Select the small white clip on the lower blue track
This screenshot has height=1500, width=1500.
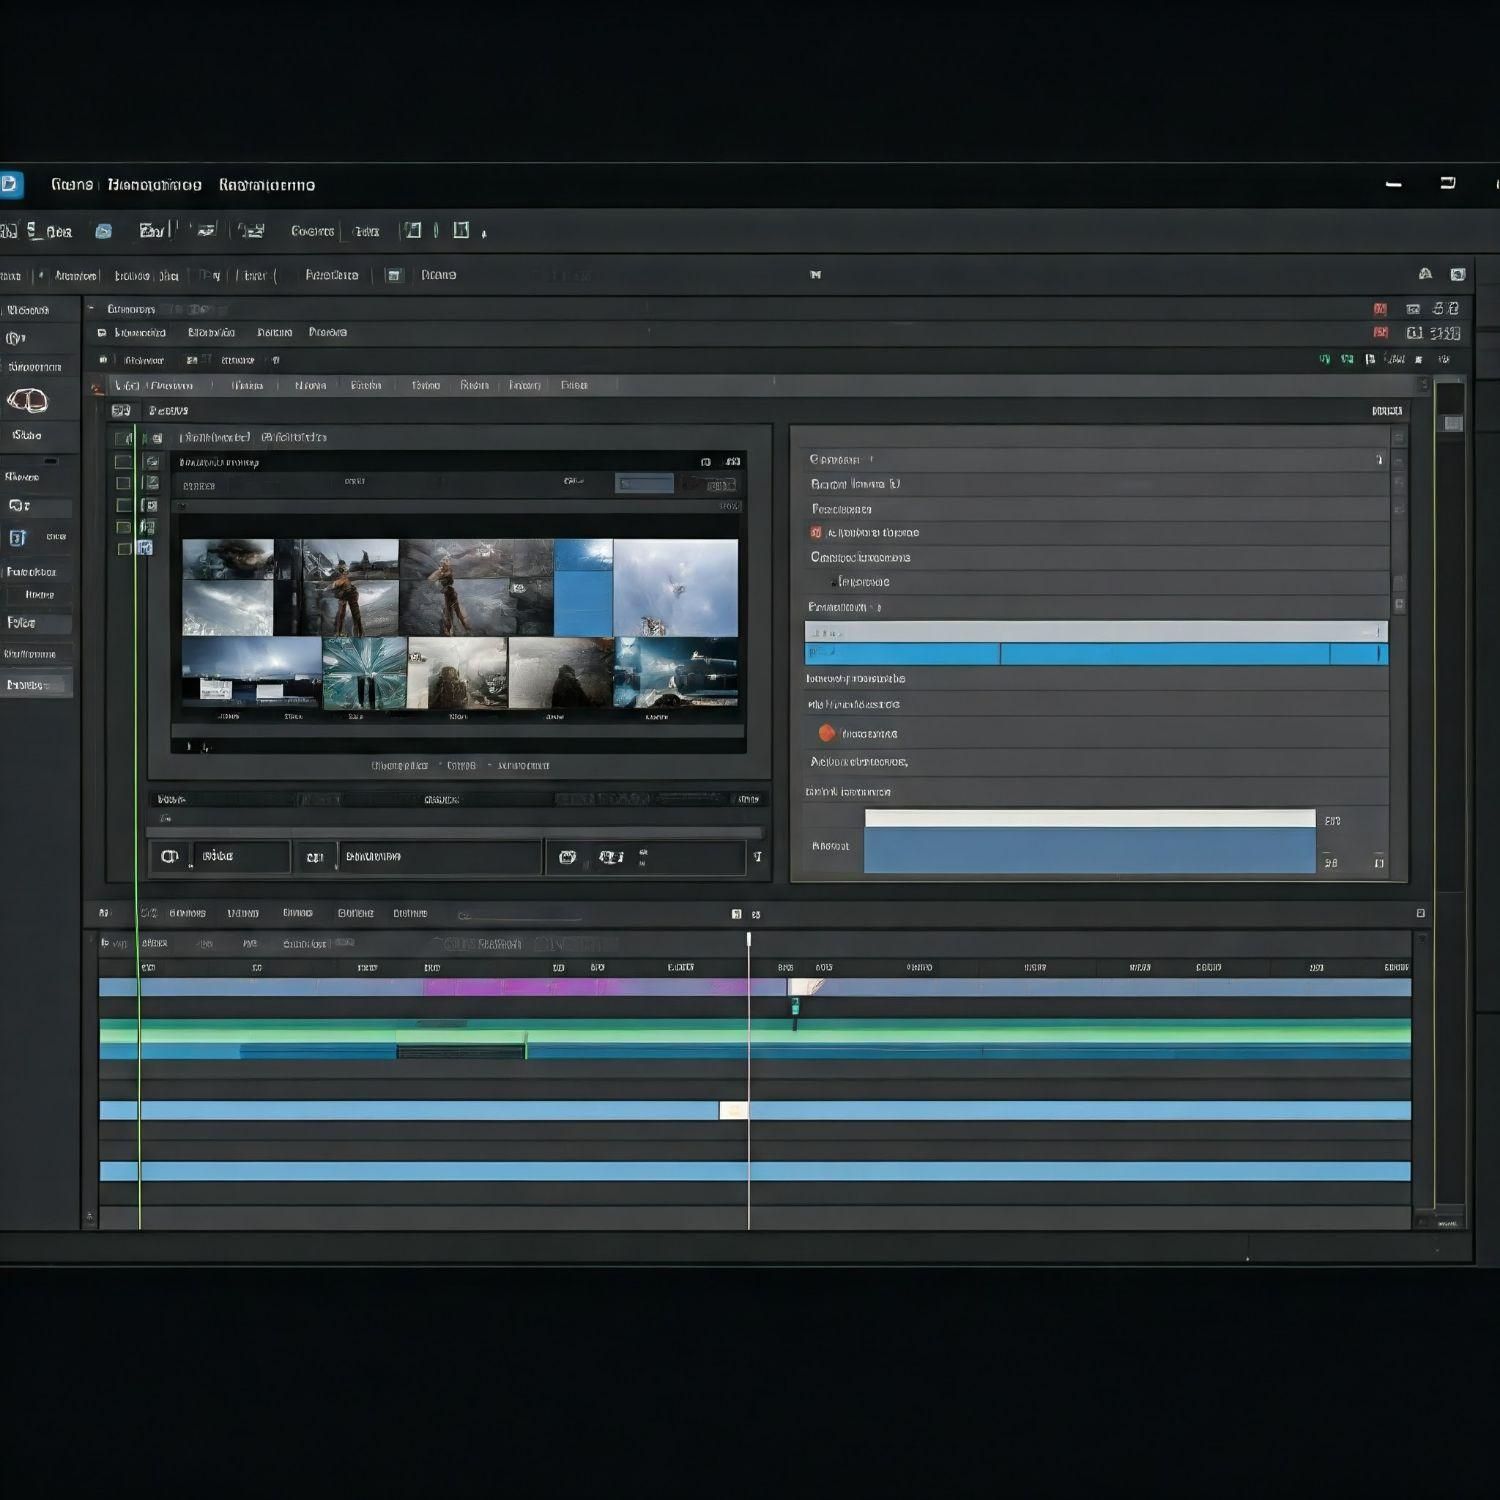(x=734, y=1110)
